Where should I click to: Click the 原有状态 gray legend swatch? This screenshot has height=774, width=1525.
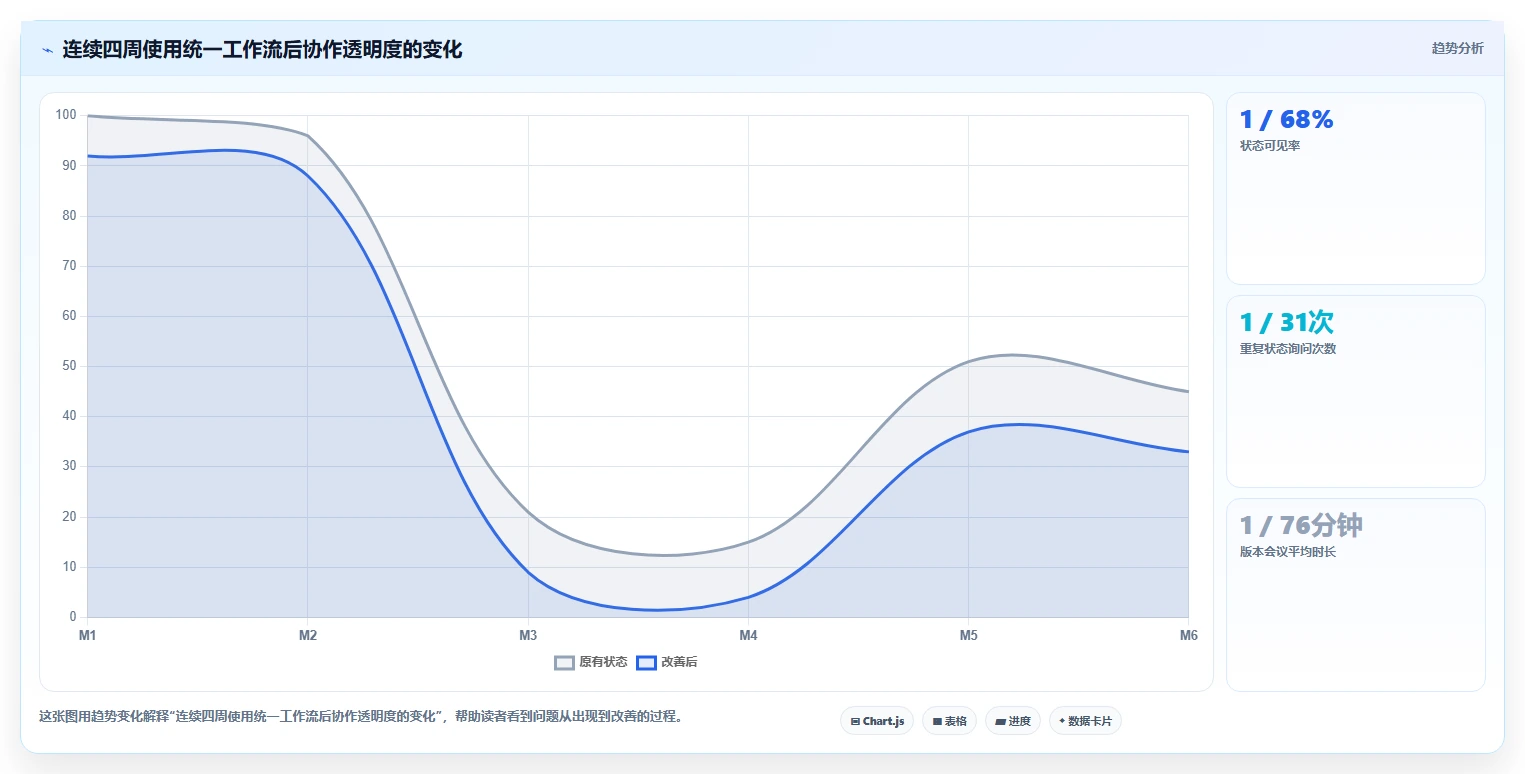(565, 662)
